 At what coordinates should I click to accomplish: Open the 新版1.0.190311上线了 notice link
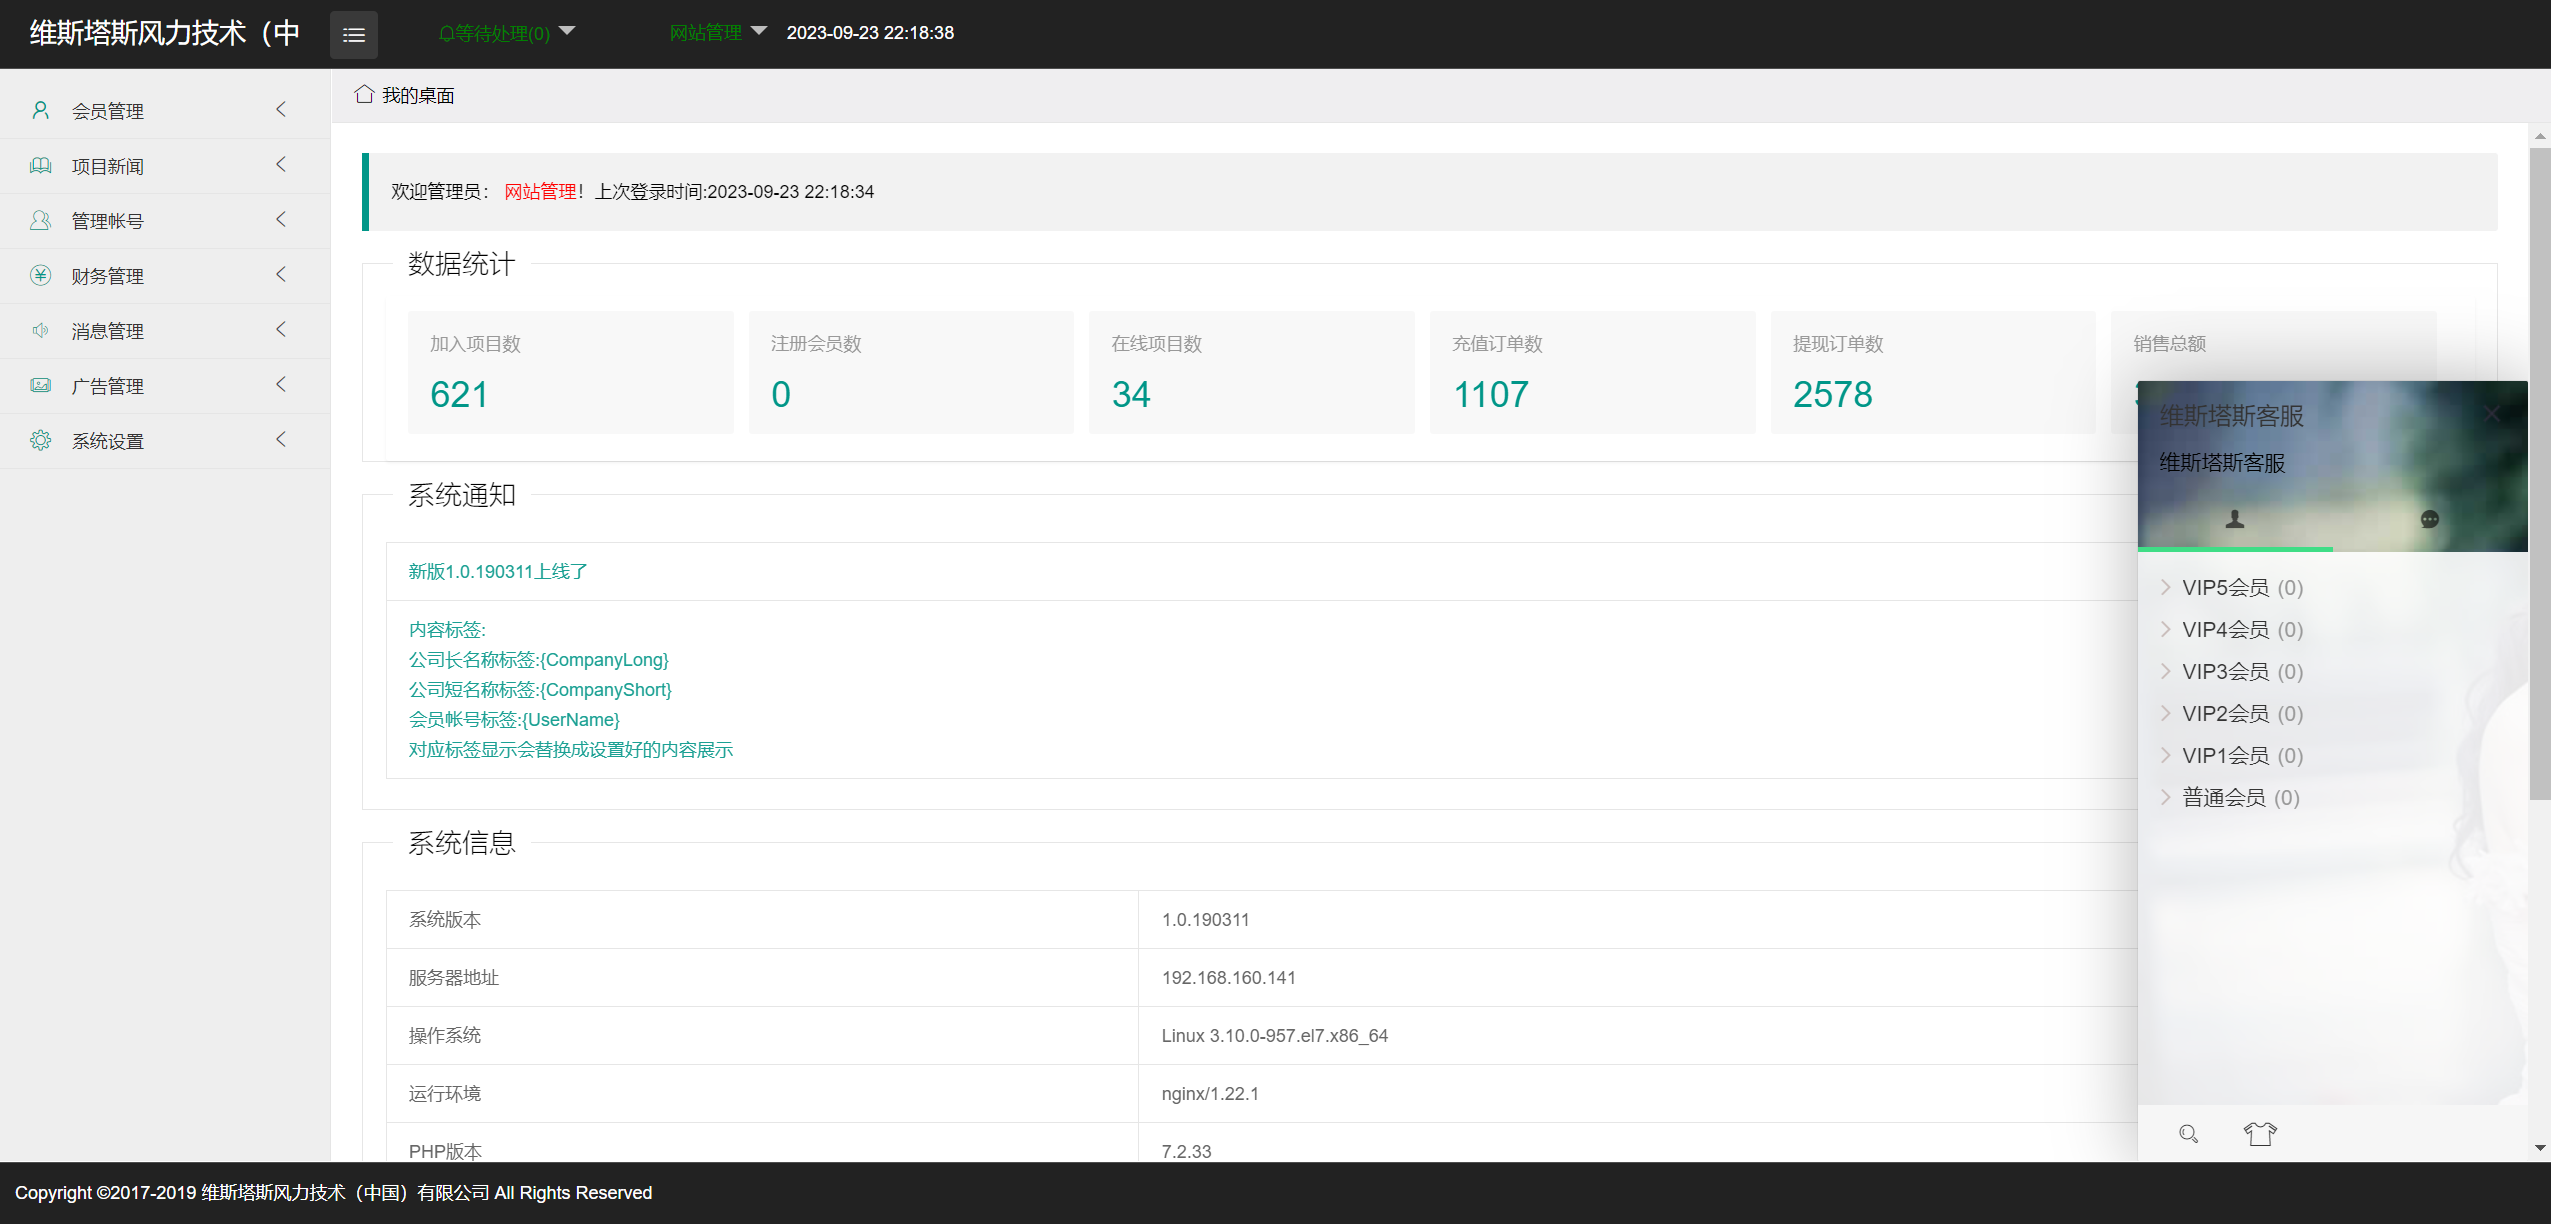point(497,572)
